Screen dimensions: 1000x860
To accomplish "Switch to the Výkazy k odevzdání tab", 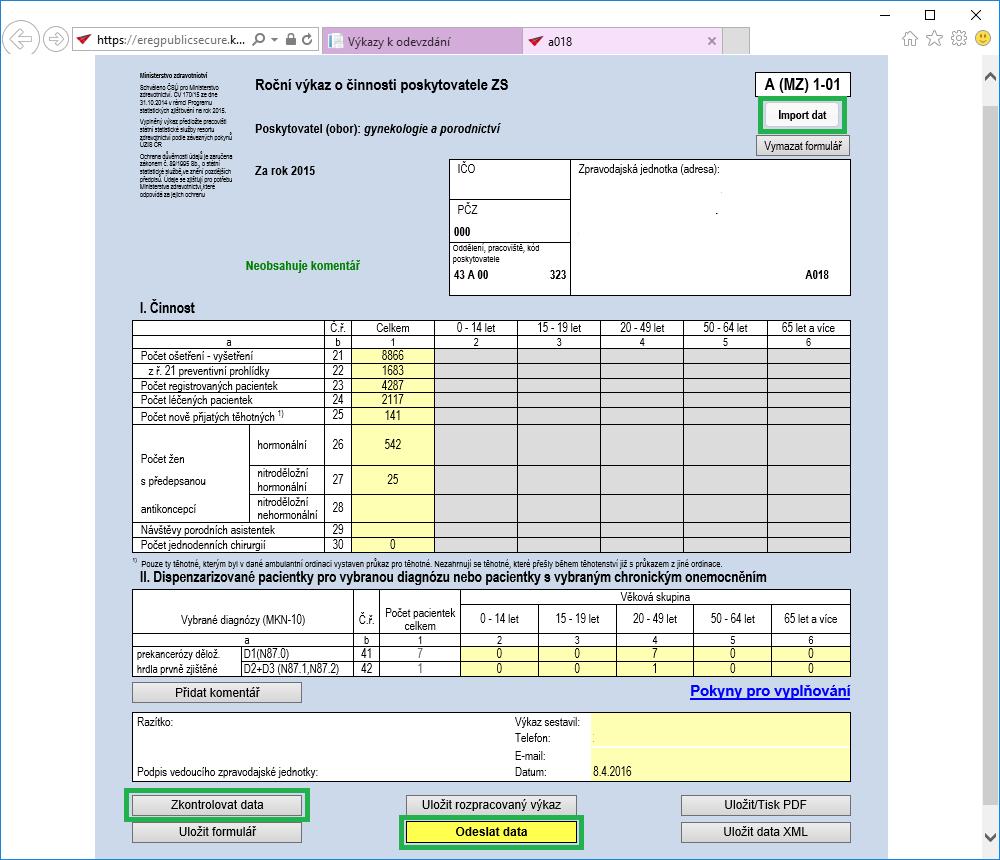I will pyautogui.click(x=422, y=41).
